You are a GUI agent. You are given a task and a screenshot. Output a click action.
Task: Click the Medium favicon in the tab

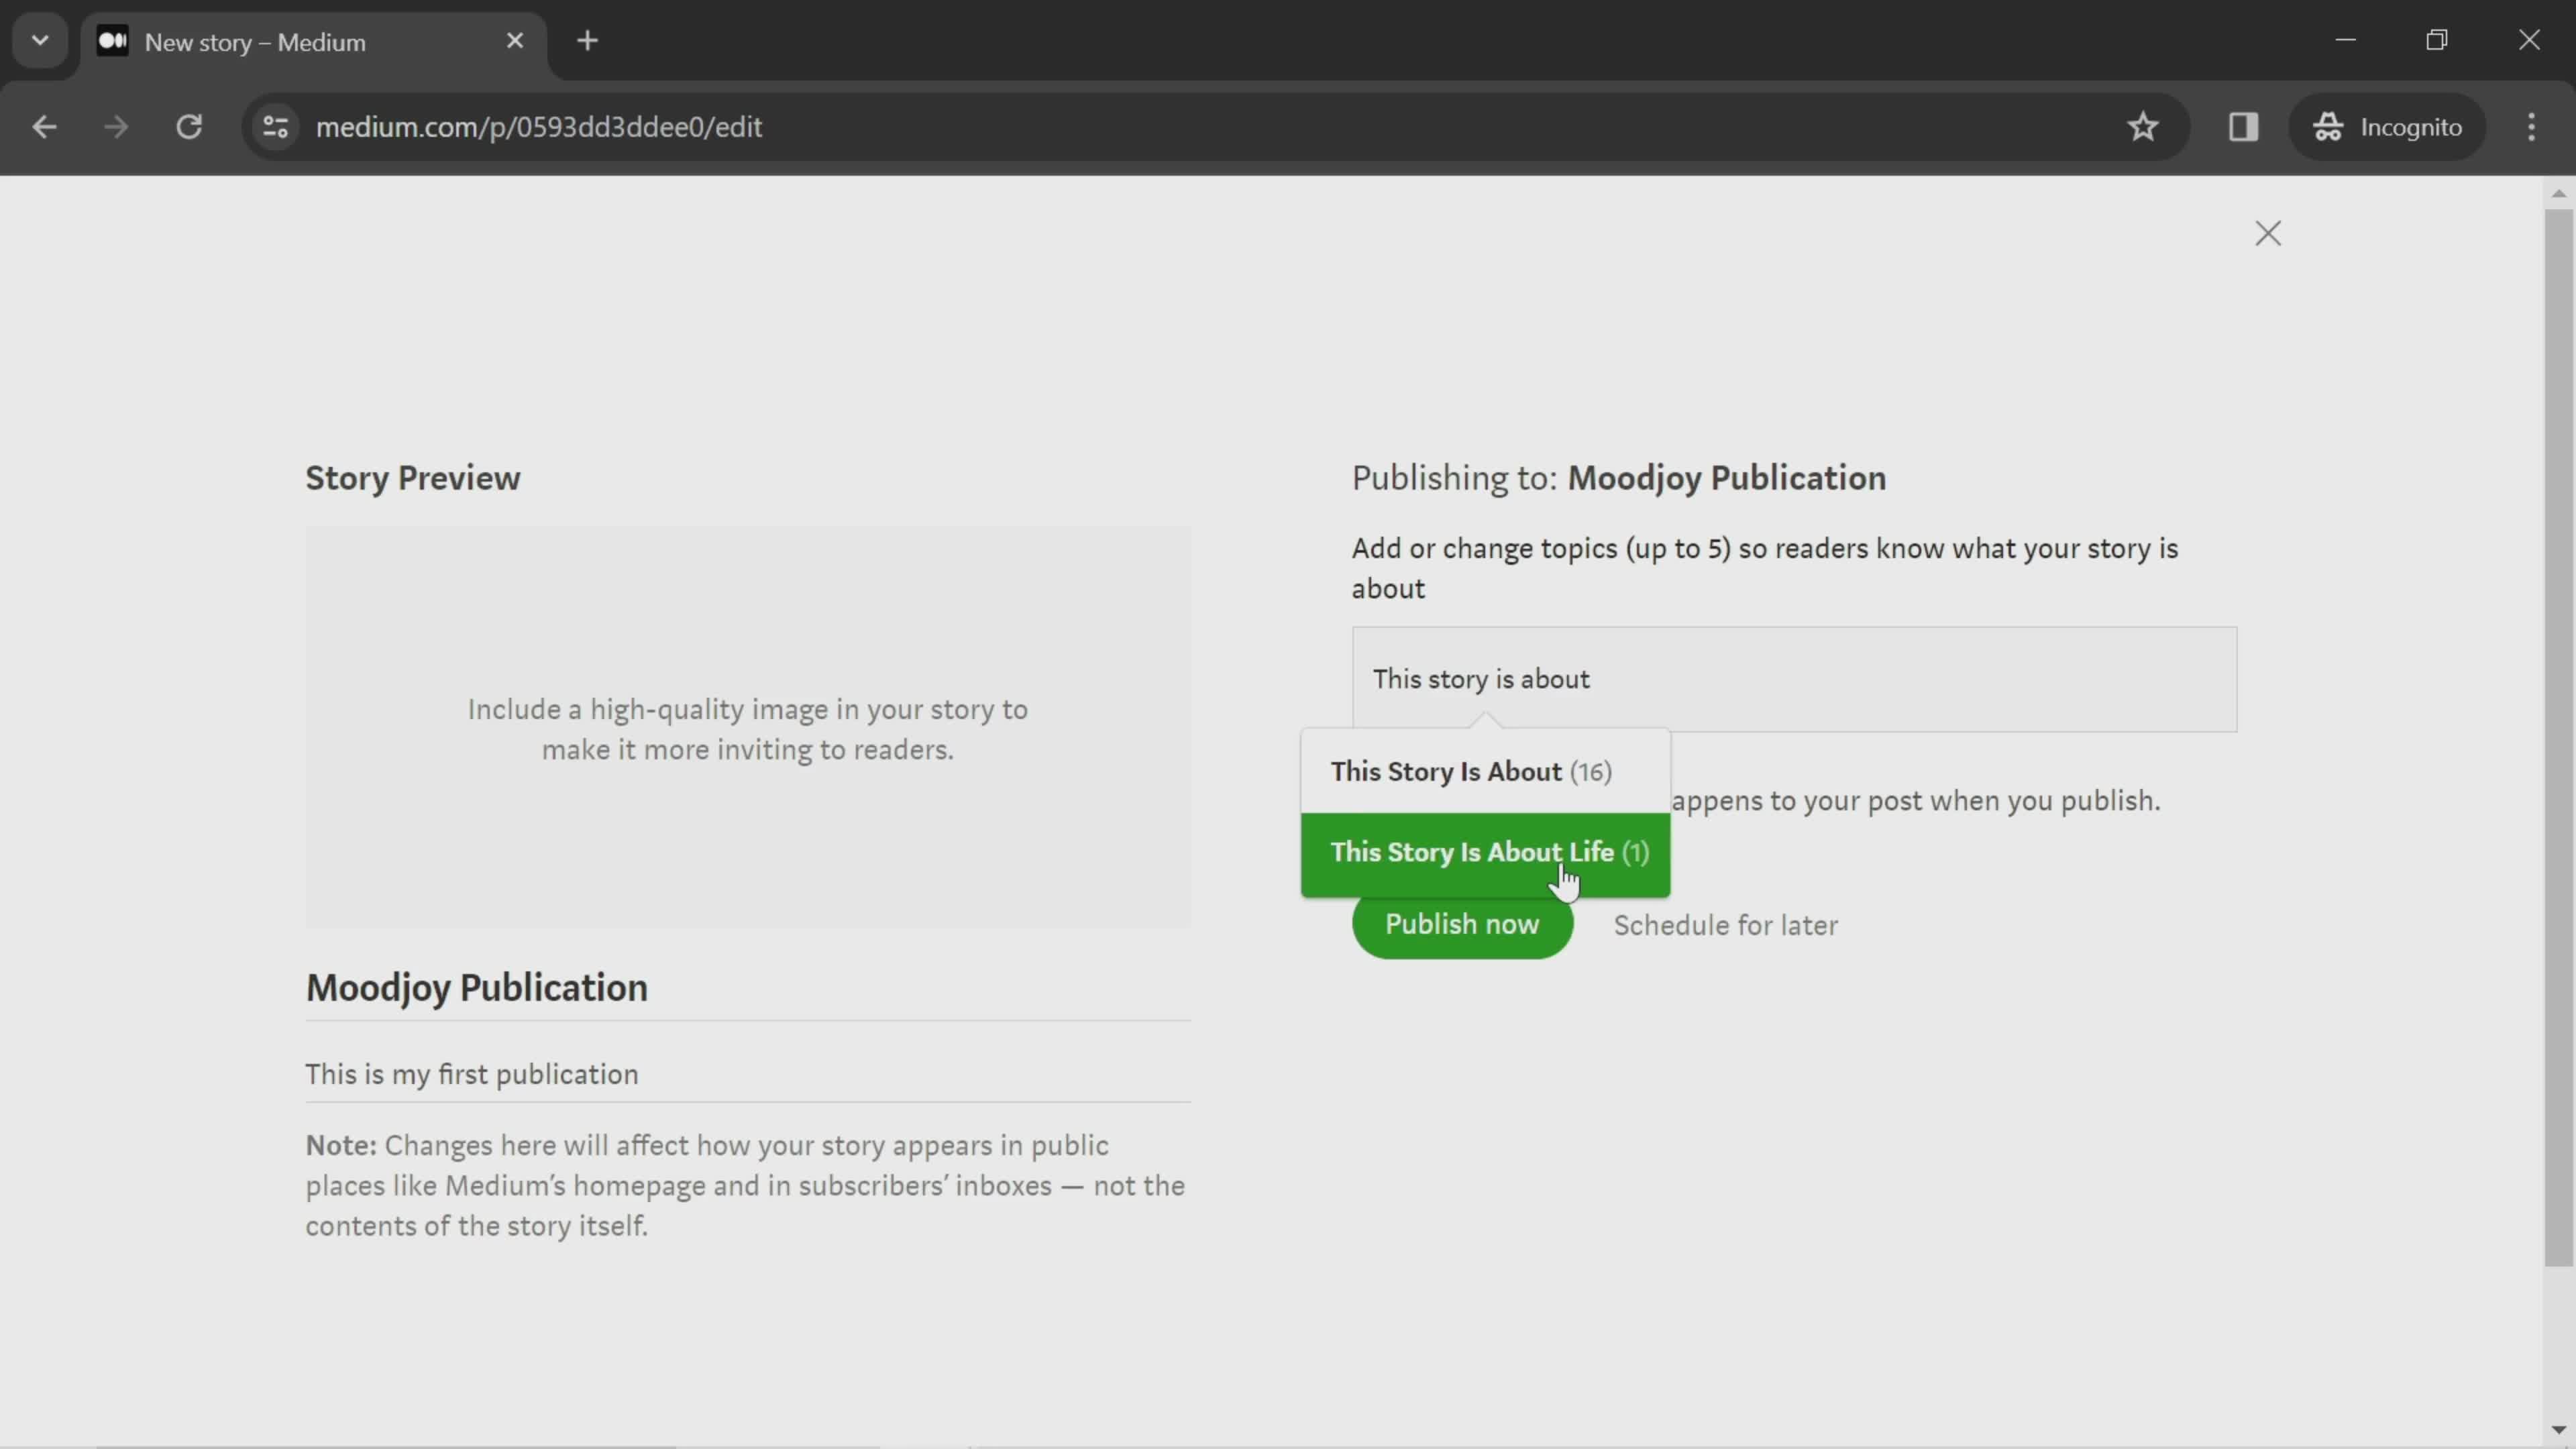[113, 41]
